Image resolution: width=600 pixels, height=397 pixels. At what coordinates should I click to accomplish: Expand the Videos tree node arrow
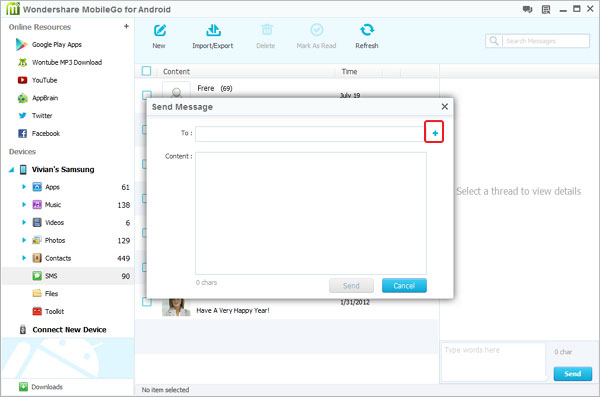click(x=24, y=222)
